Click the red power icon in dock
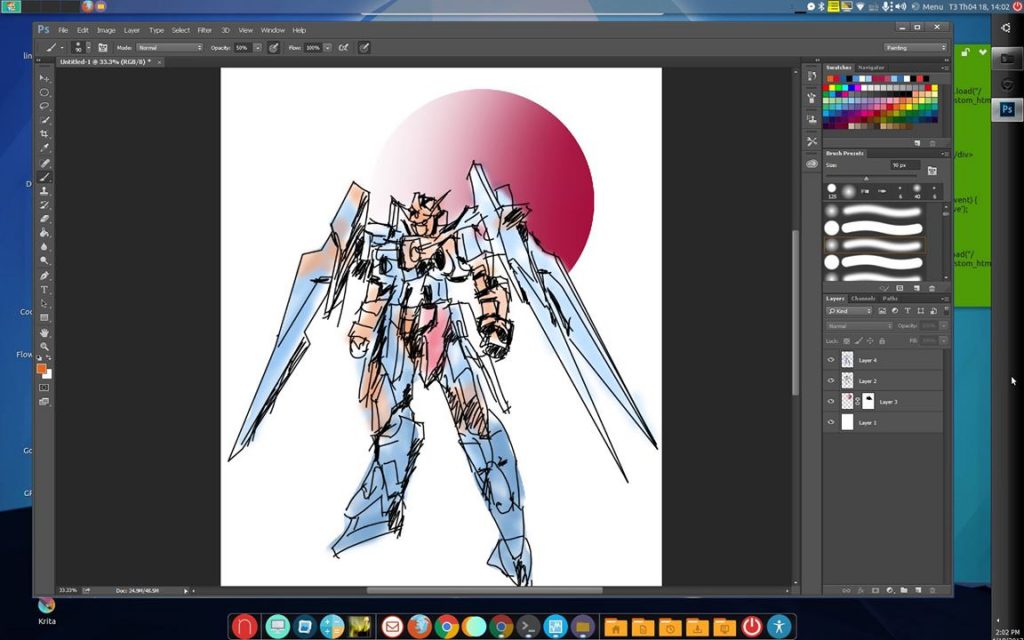Screen dimensions: 1024x640 [x=752, y=627]
